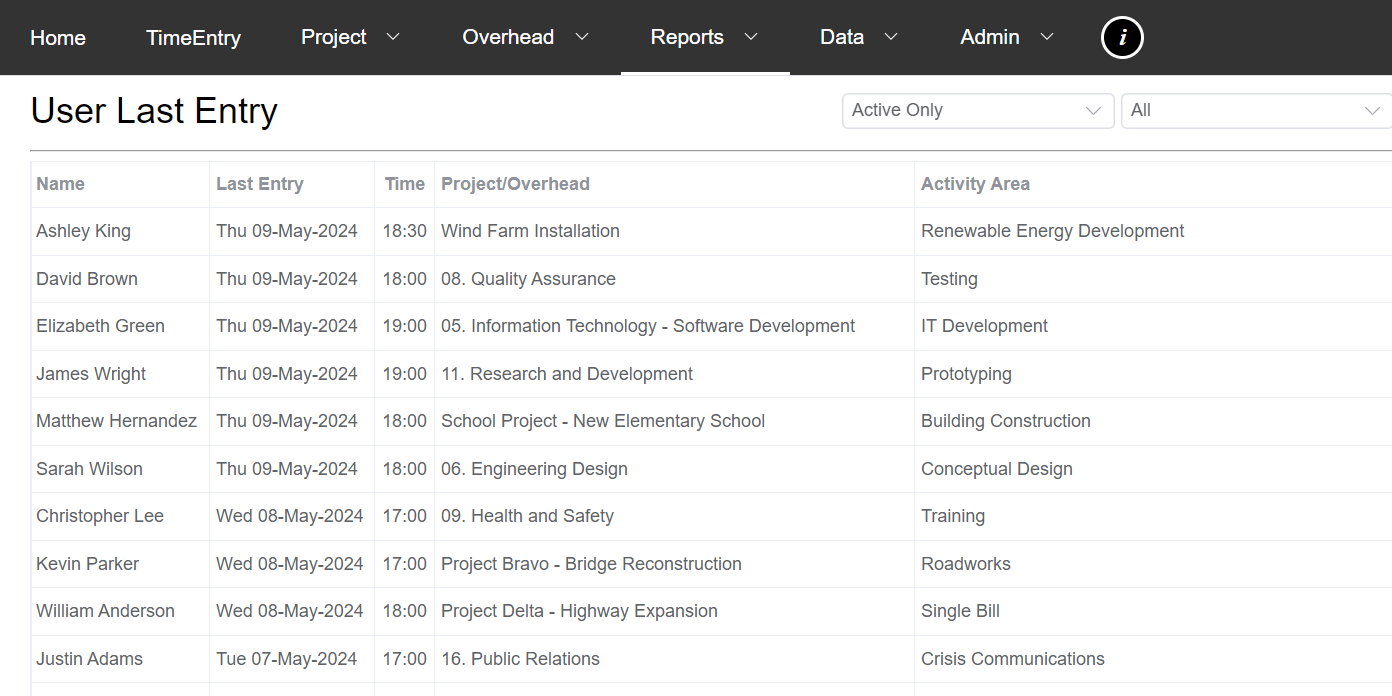
Task: Click the Crisis Communications activity cell
Action: coord(1012,659)
